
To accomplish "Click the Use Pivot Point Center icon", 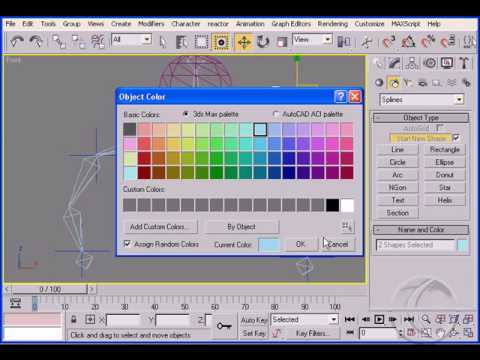I will click(344, 42).
